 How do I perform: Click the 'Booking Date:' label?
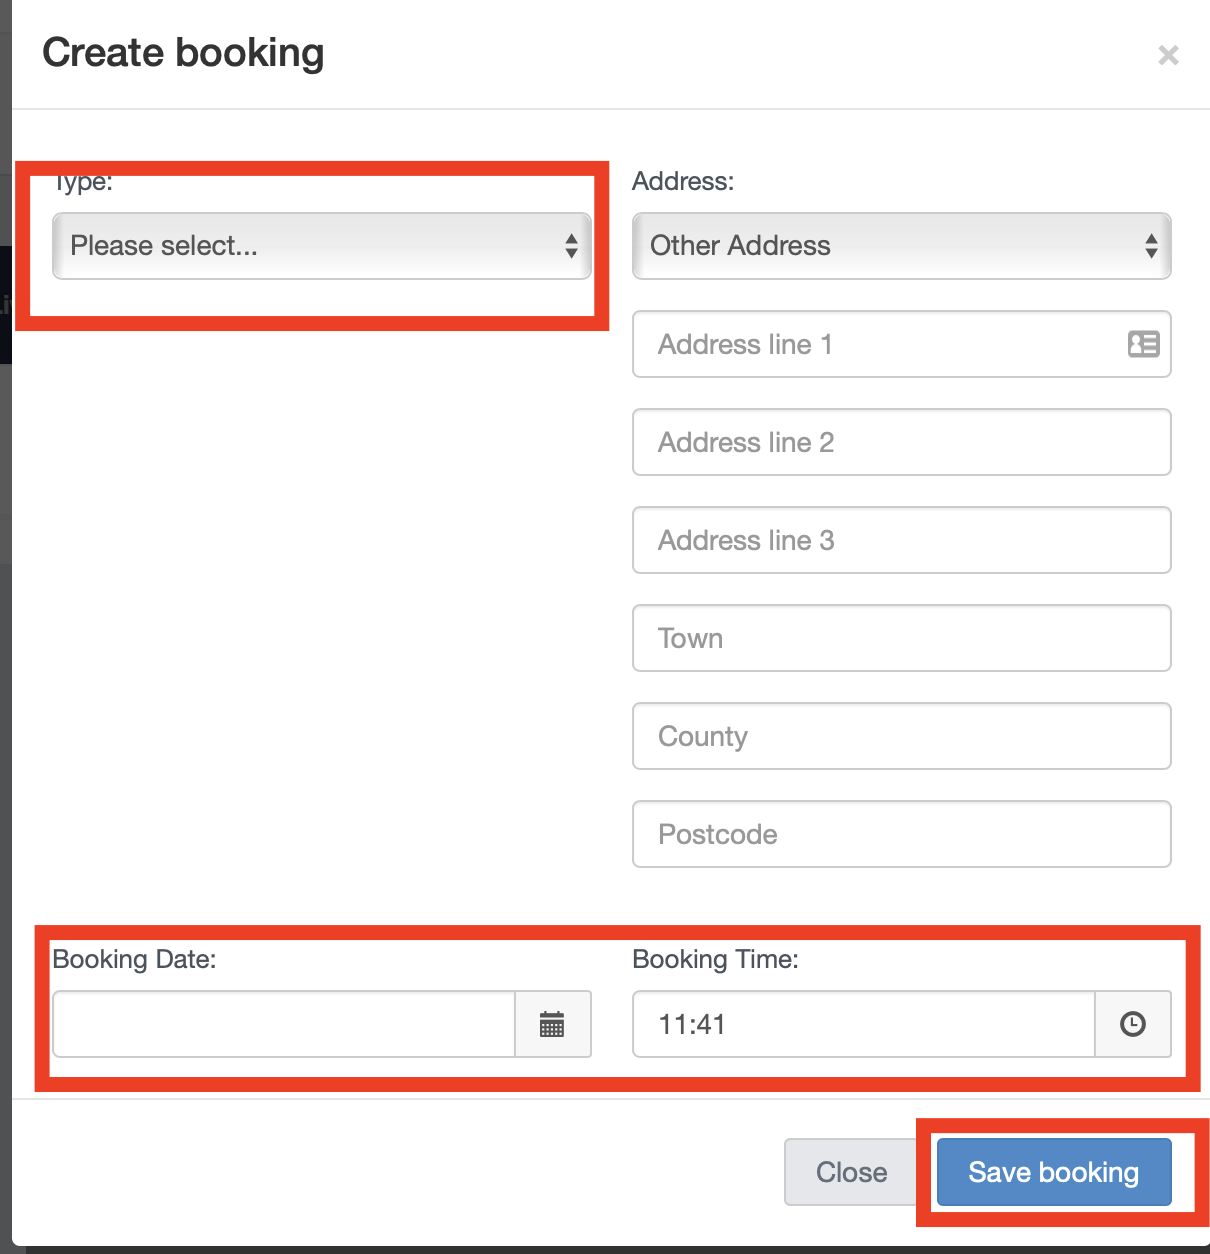[x=134, y=960]
